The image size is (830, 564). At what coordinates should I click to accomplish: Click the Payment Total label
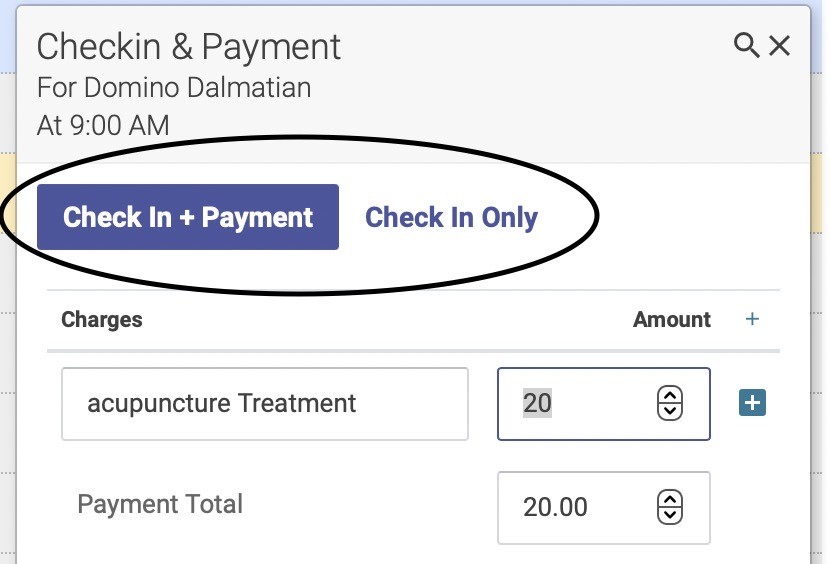pyautogui.click(x=160, y=504)
